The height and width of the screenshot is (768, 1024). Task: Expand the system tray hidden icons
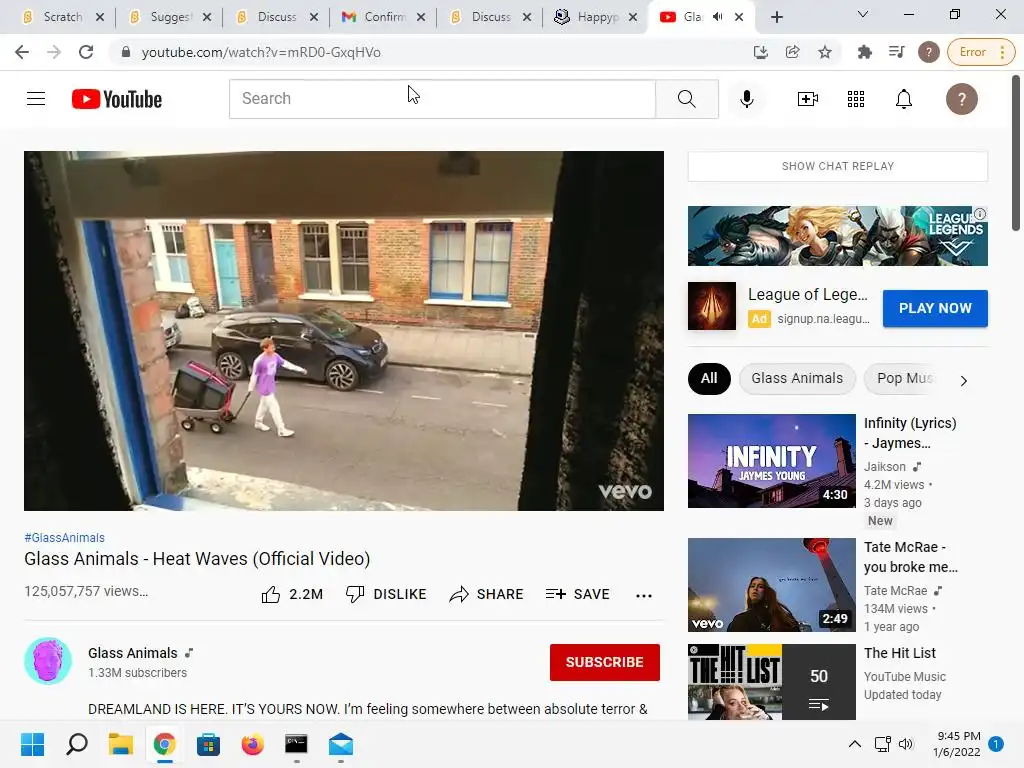pyautogui.click(x=854, y=744)
